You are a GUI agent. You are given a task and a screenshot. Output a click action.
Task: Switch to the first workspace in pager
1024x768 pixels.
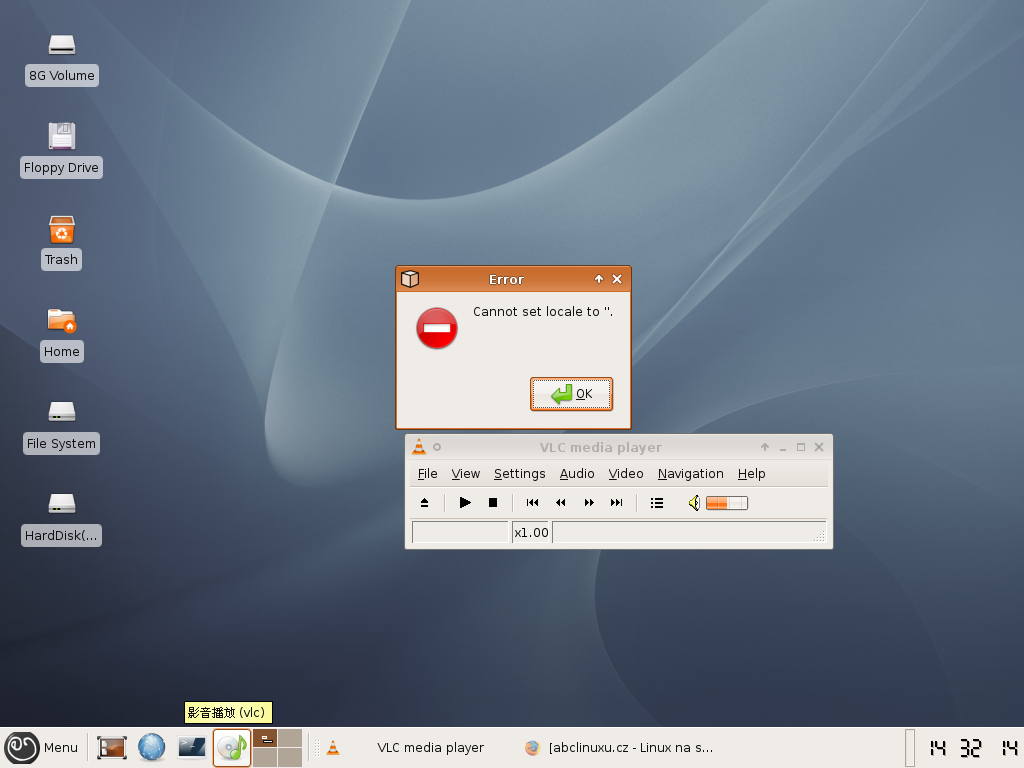click(x=265, y=739)
